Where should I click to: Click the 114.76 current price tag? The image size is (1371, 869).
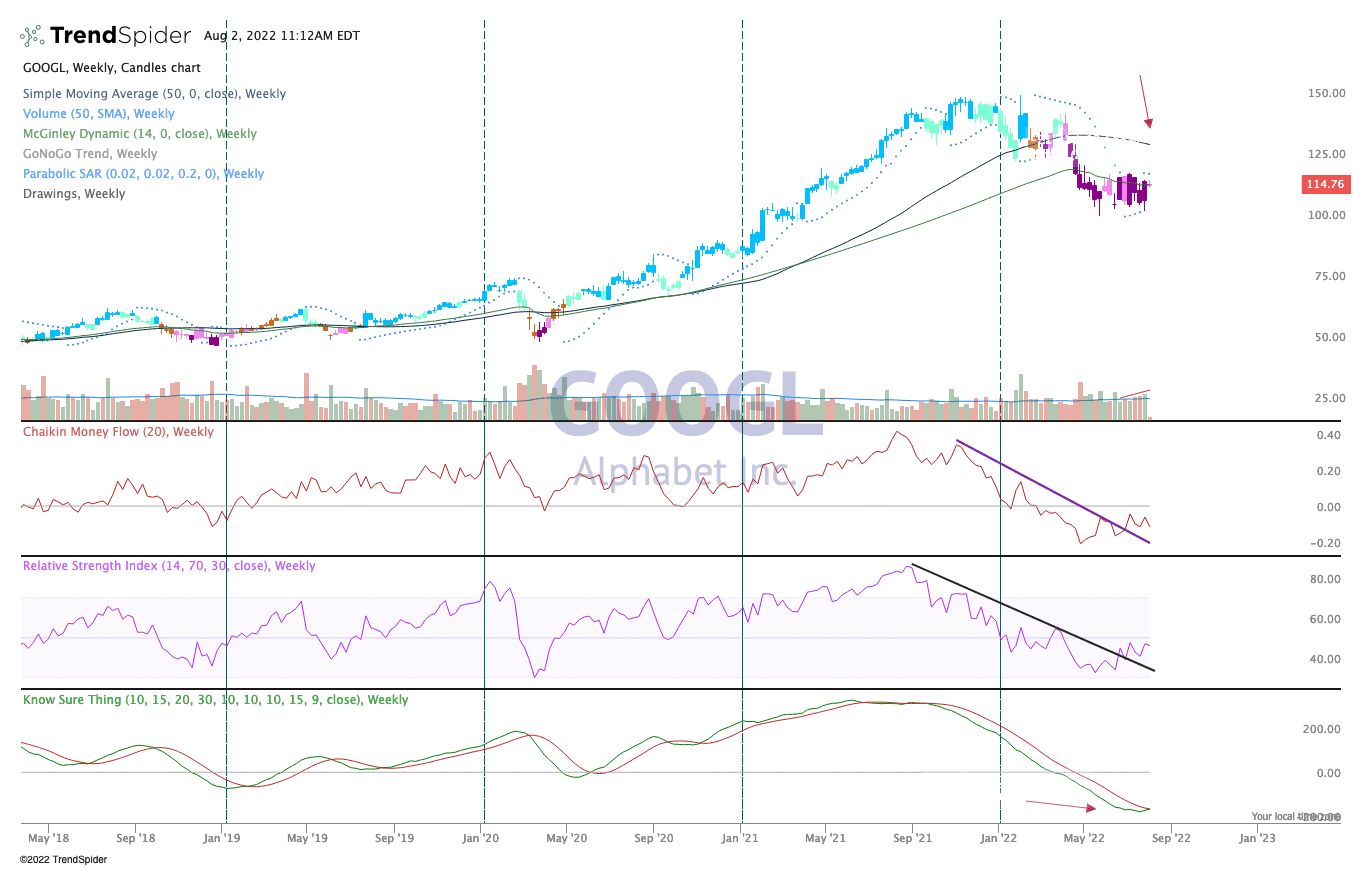pos(1325,184)
